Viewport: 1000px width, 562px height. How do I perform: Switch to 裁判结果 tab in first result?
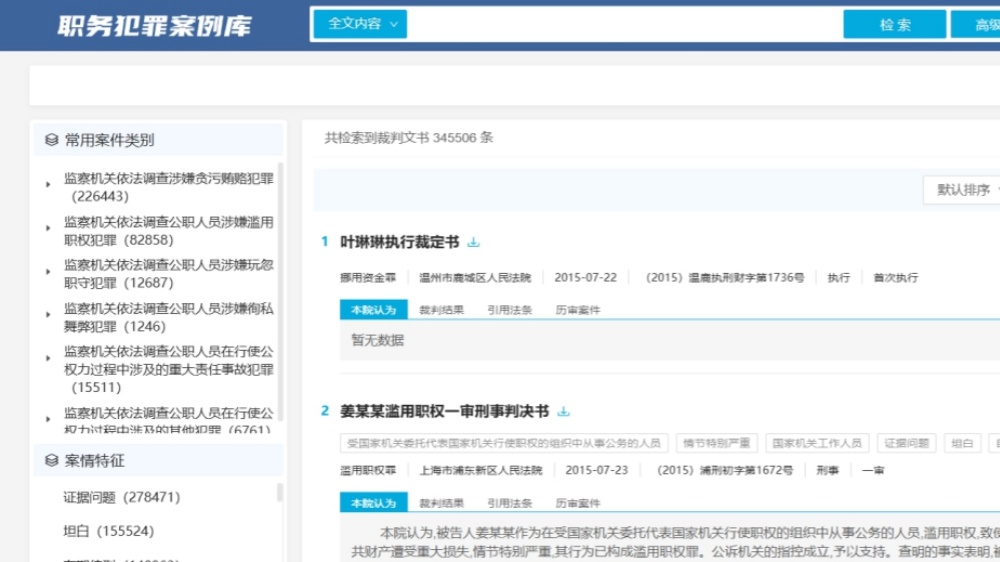tap(441, 310)
